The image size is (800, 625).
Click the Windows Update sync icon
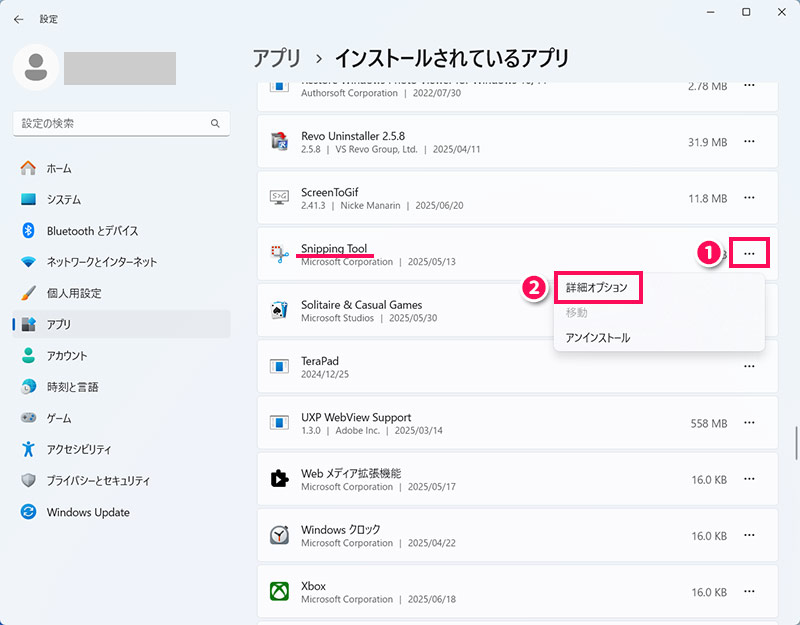tap(28, 512)
